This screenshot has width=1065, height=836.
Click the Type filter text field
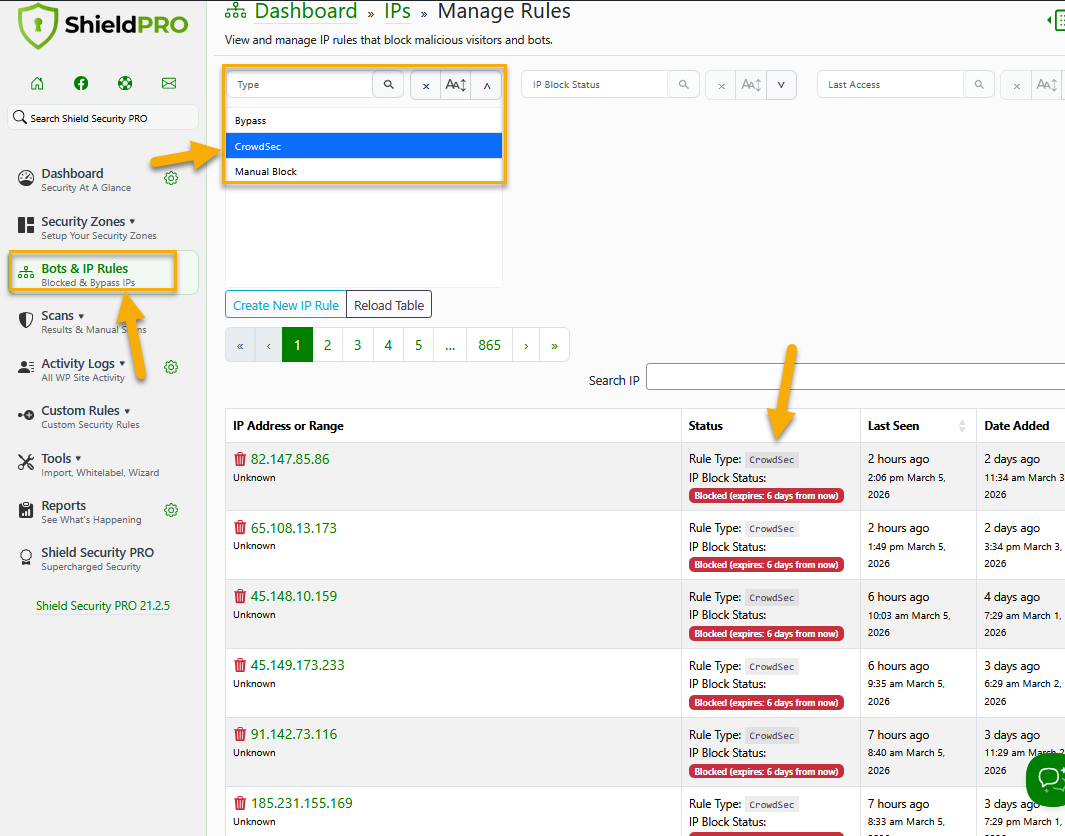point(300,85)
